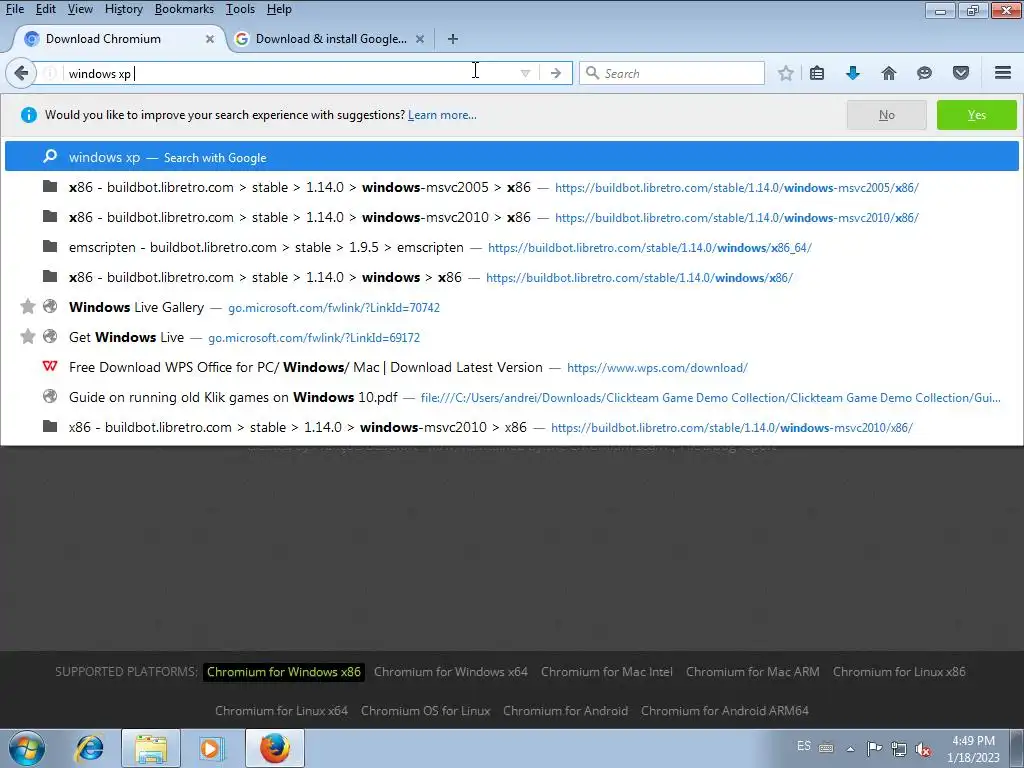Open the Tools menu

pos(240,9)
